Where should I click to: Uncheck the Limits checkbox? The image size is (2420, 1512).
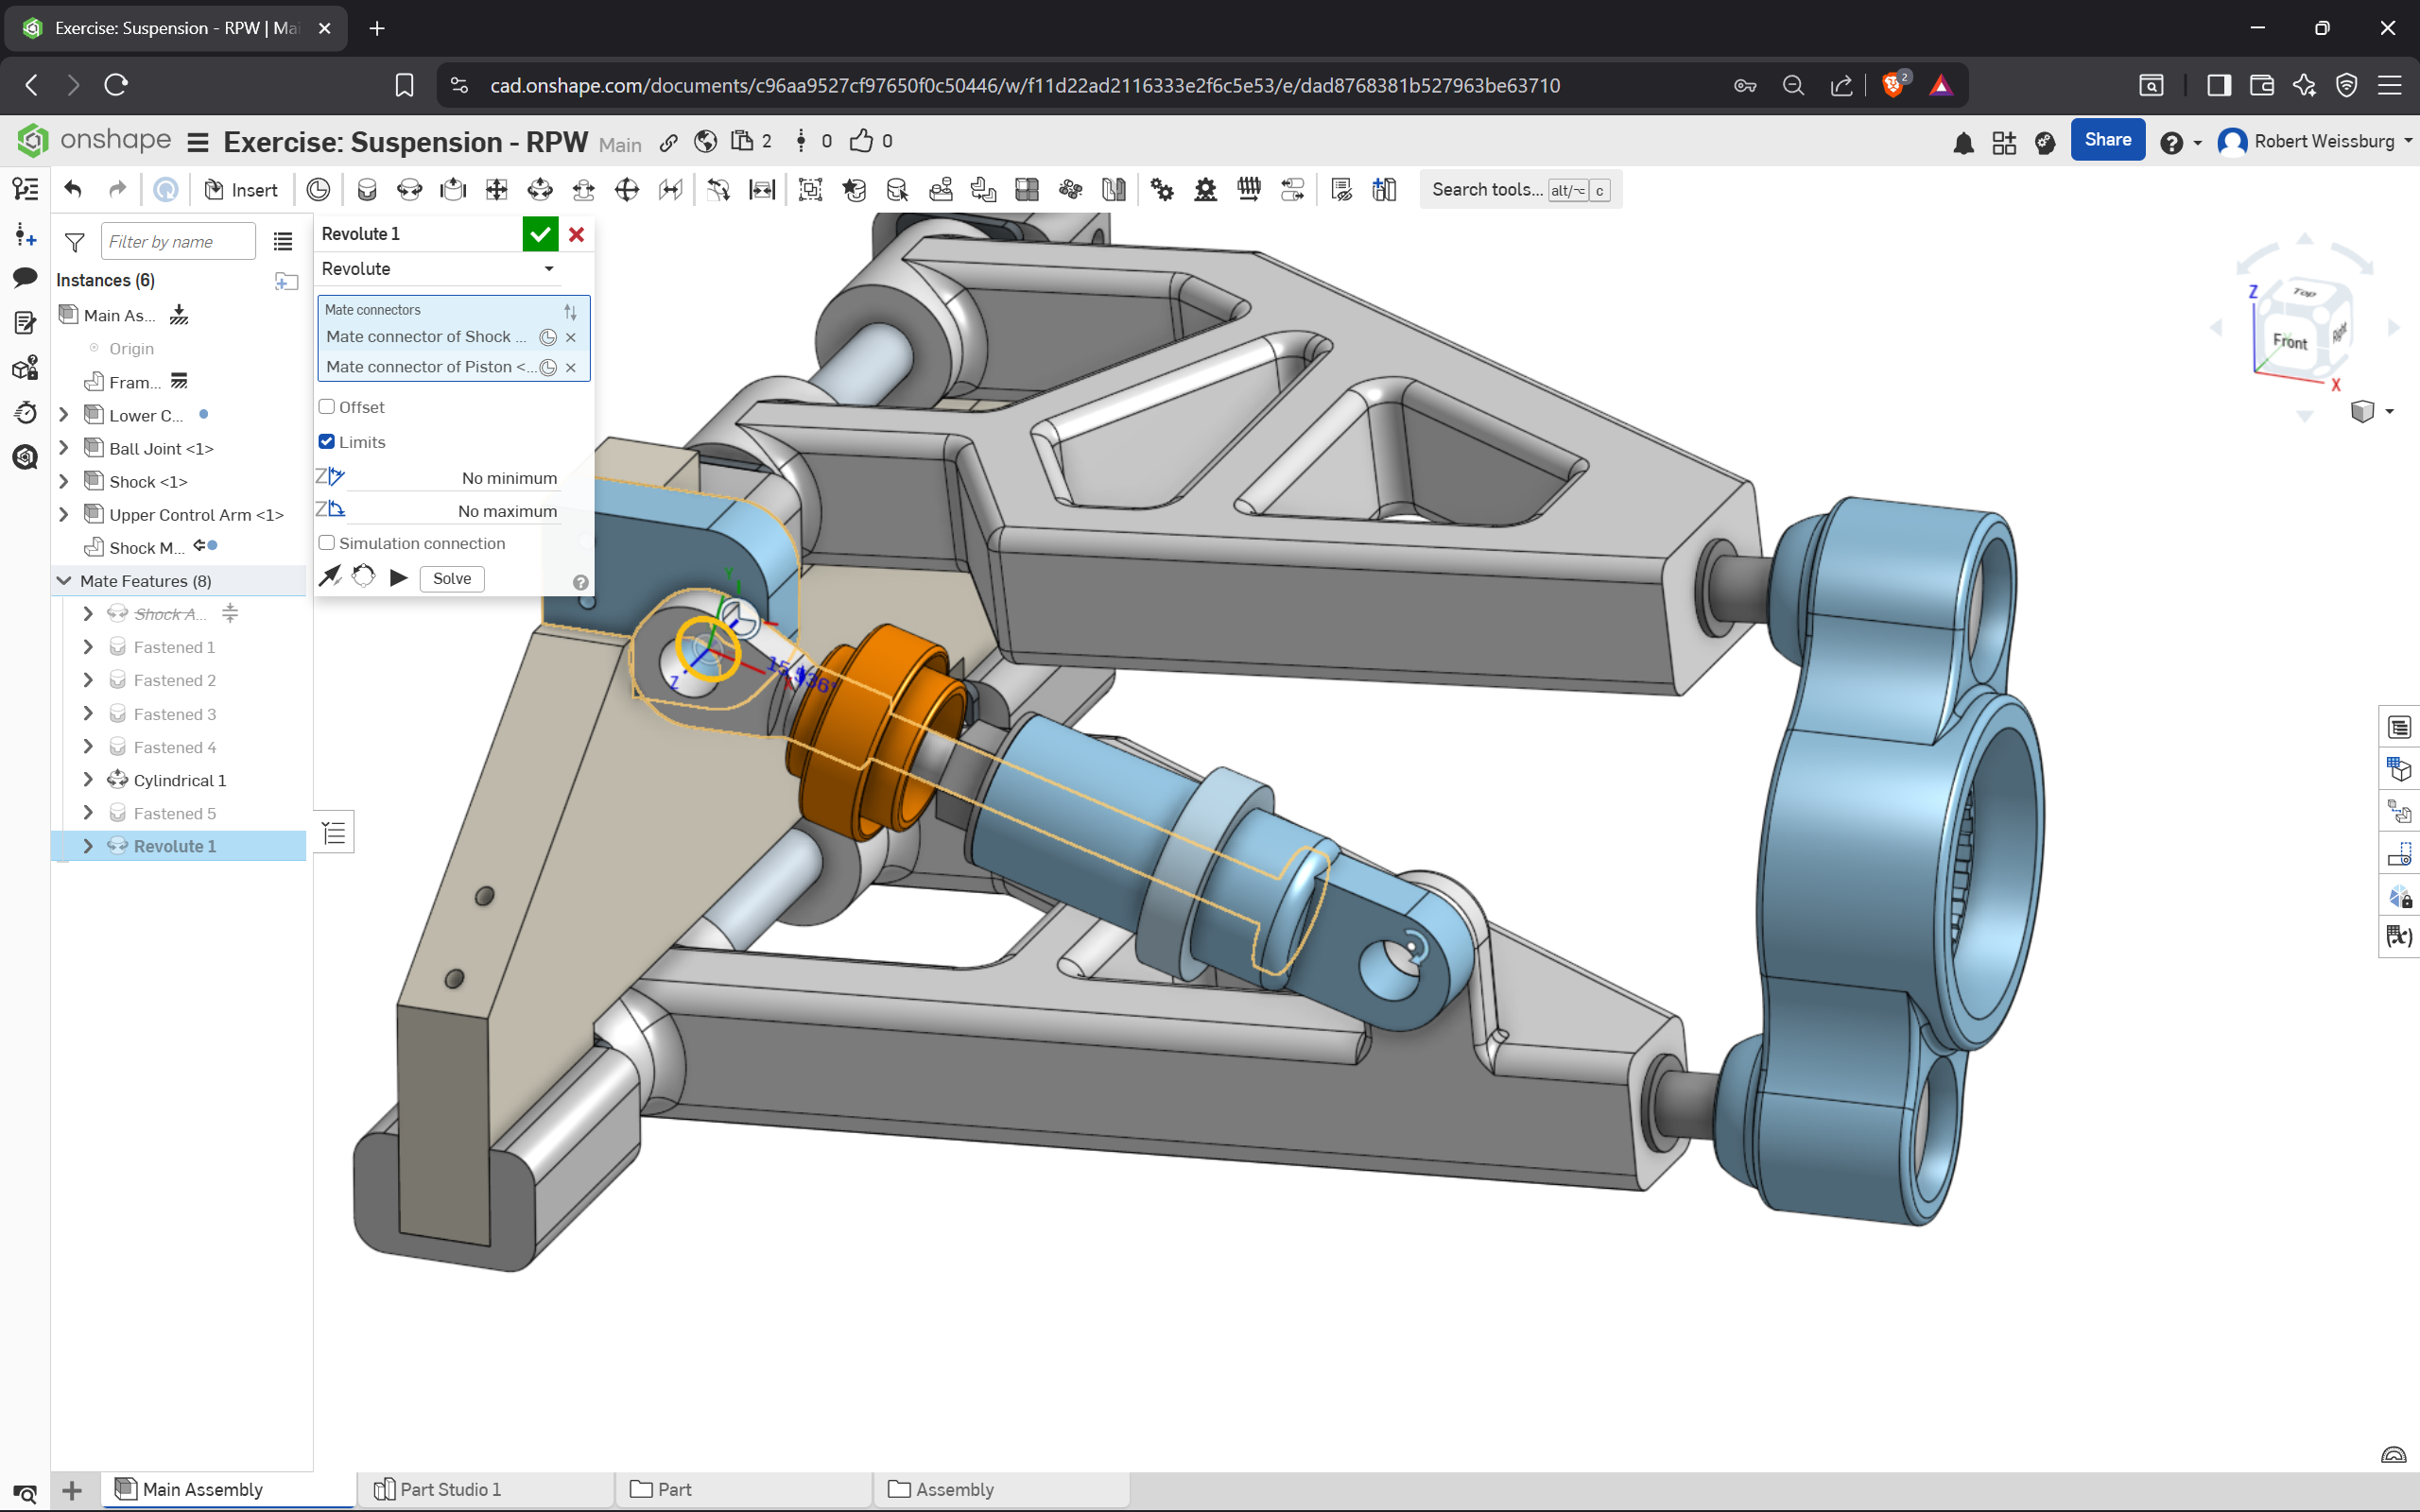tap(327, 442)
